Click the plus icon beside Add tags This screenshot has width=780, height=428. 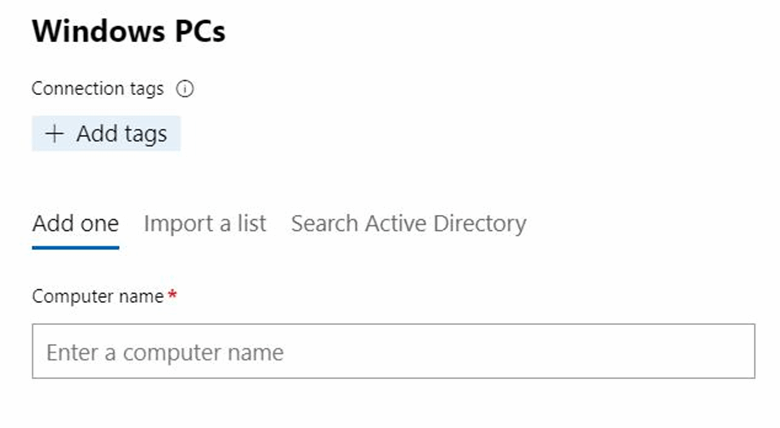54,134
